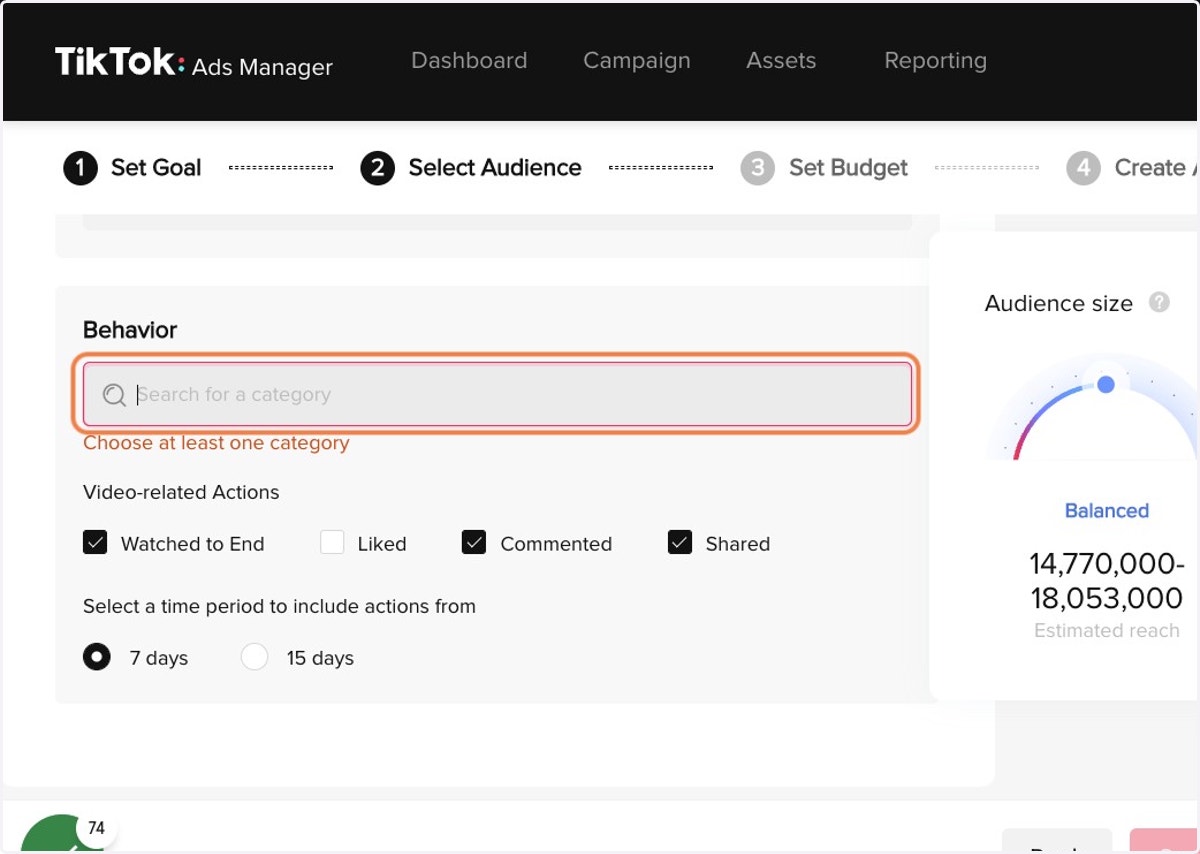Viewport: 1200px width, 854px height.
Task: Click the Video-related Actions label
Action: coord(181,492)
